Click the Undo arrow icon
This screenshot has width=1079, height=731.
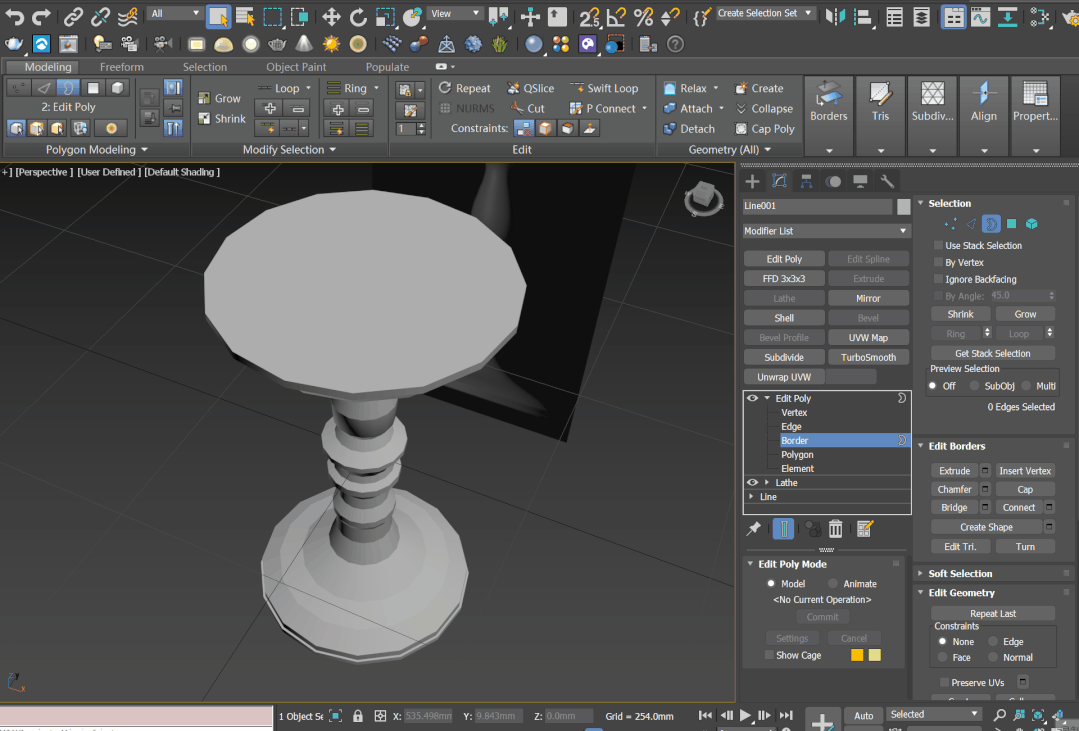14,16
